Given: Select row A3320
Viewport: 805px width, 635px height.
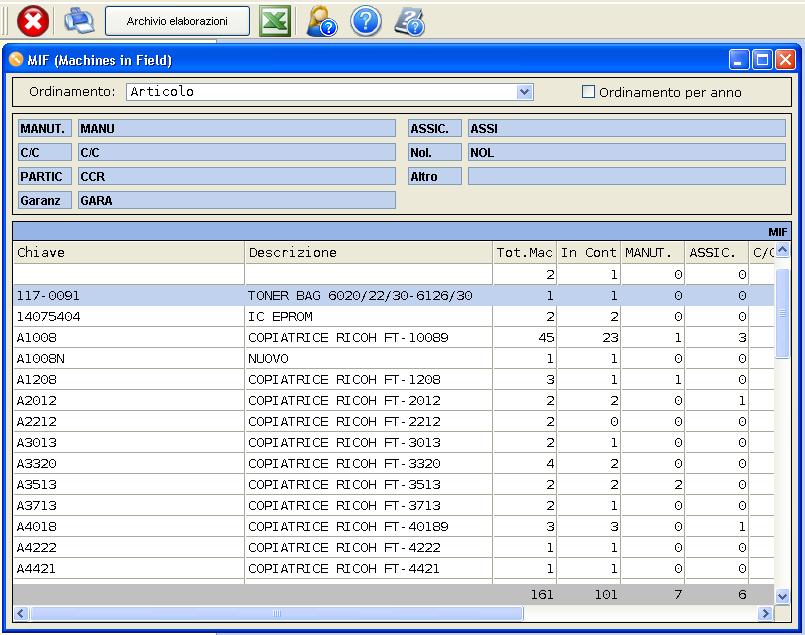Looking at the screenshot, I should (x=394, y=464).
